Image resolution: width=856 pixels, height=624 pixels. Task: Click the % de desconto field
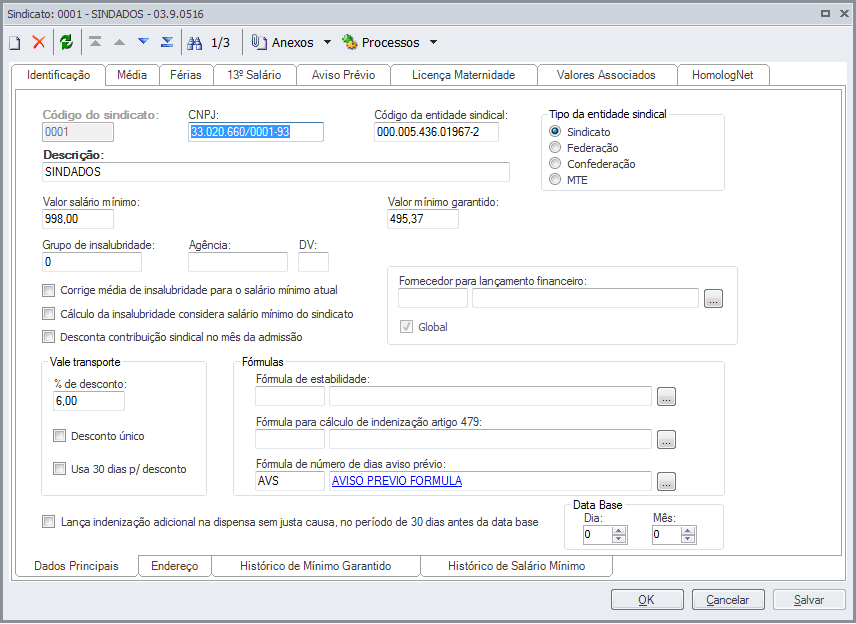(89, 401)
